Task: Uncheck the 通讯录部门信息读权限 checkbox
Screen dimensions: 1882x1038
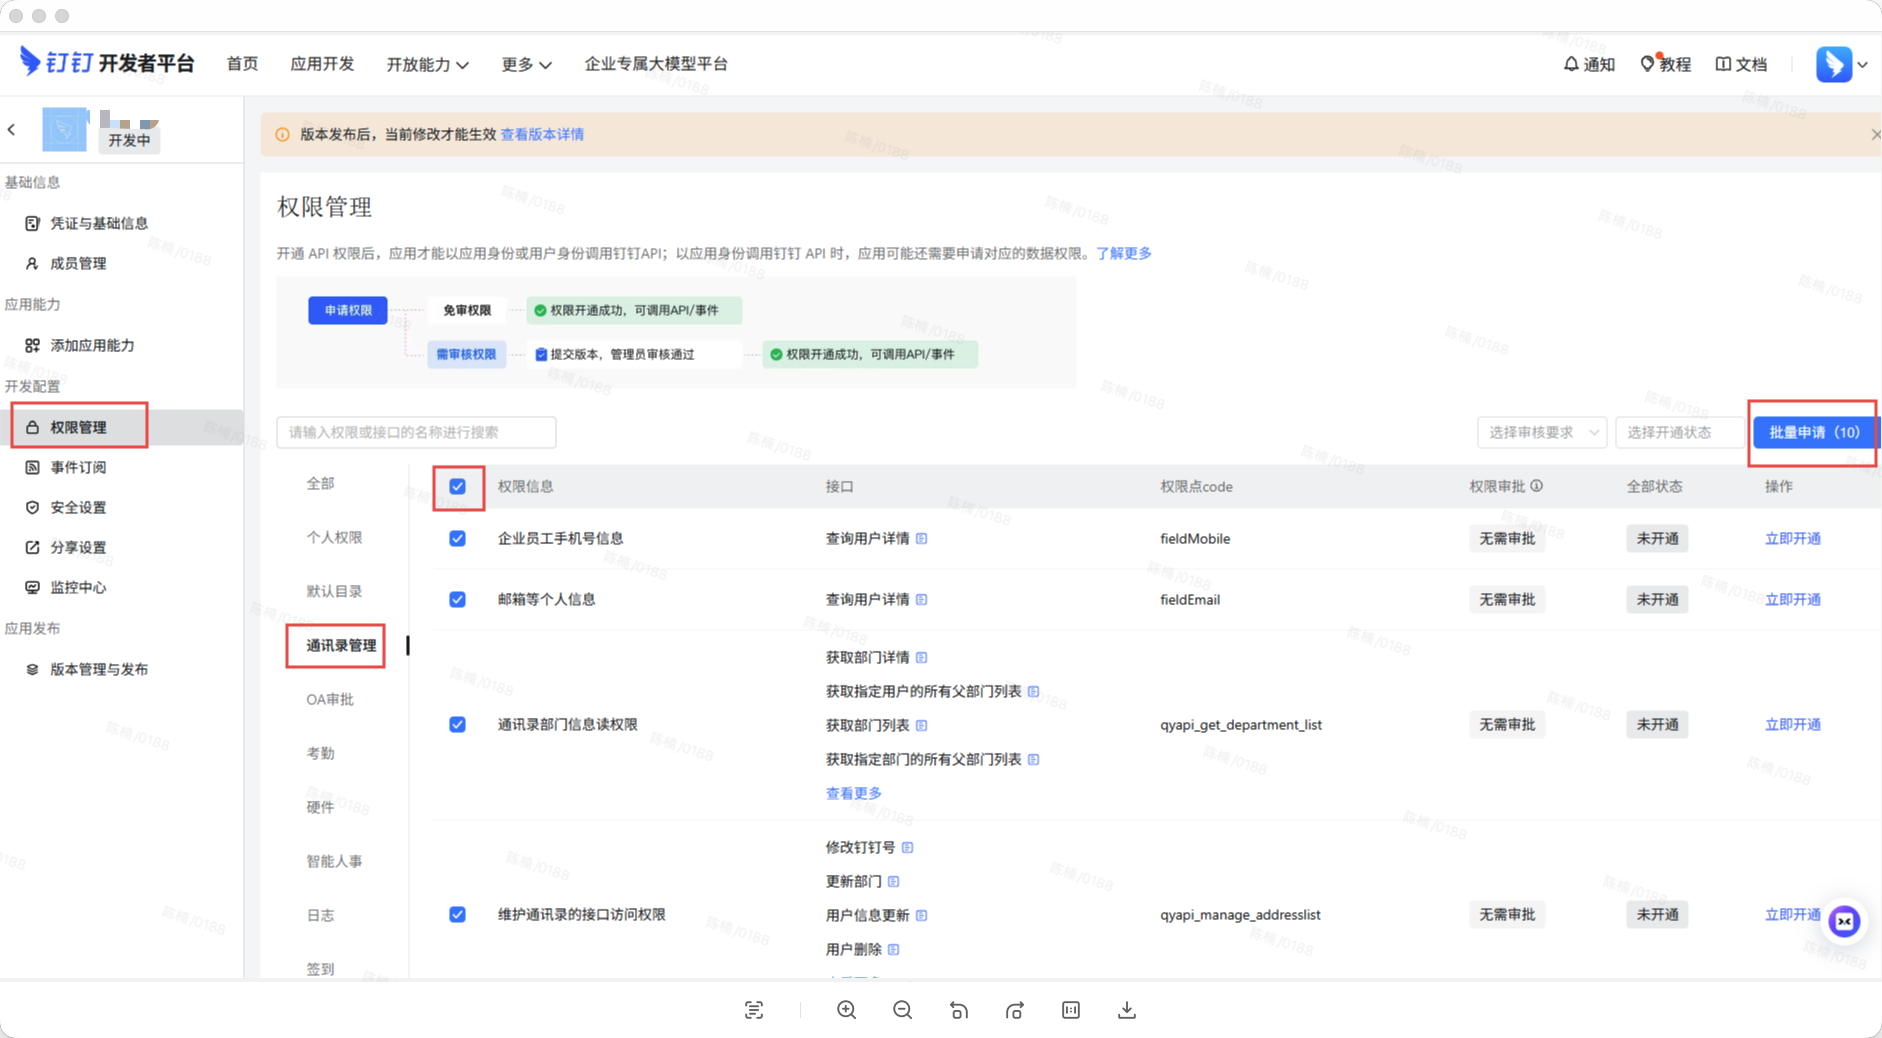Action: point(458,725)
